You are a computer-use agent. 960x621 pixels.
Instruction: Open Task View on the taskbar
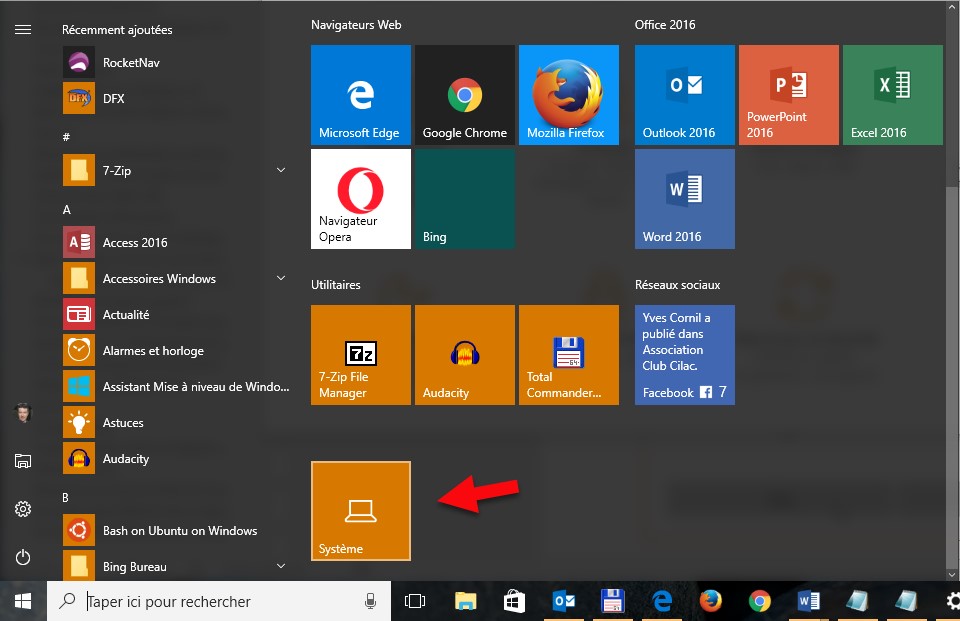point(414,602)
